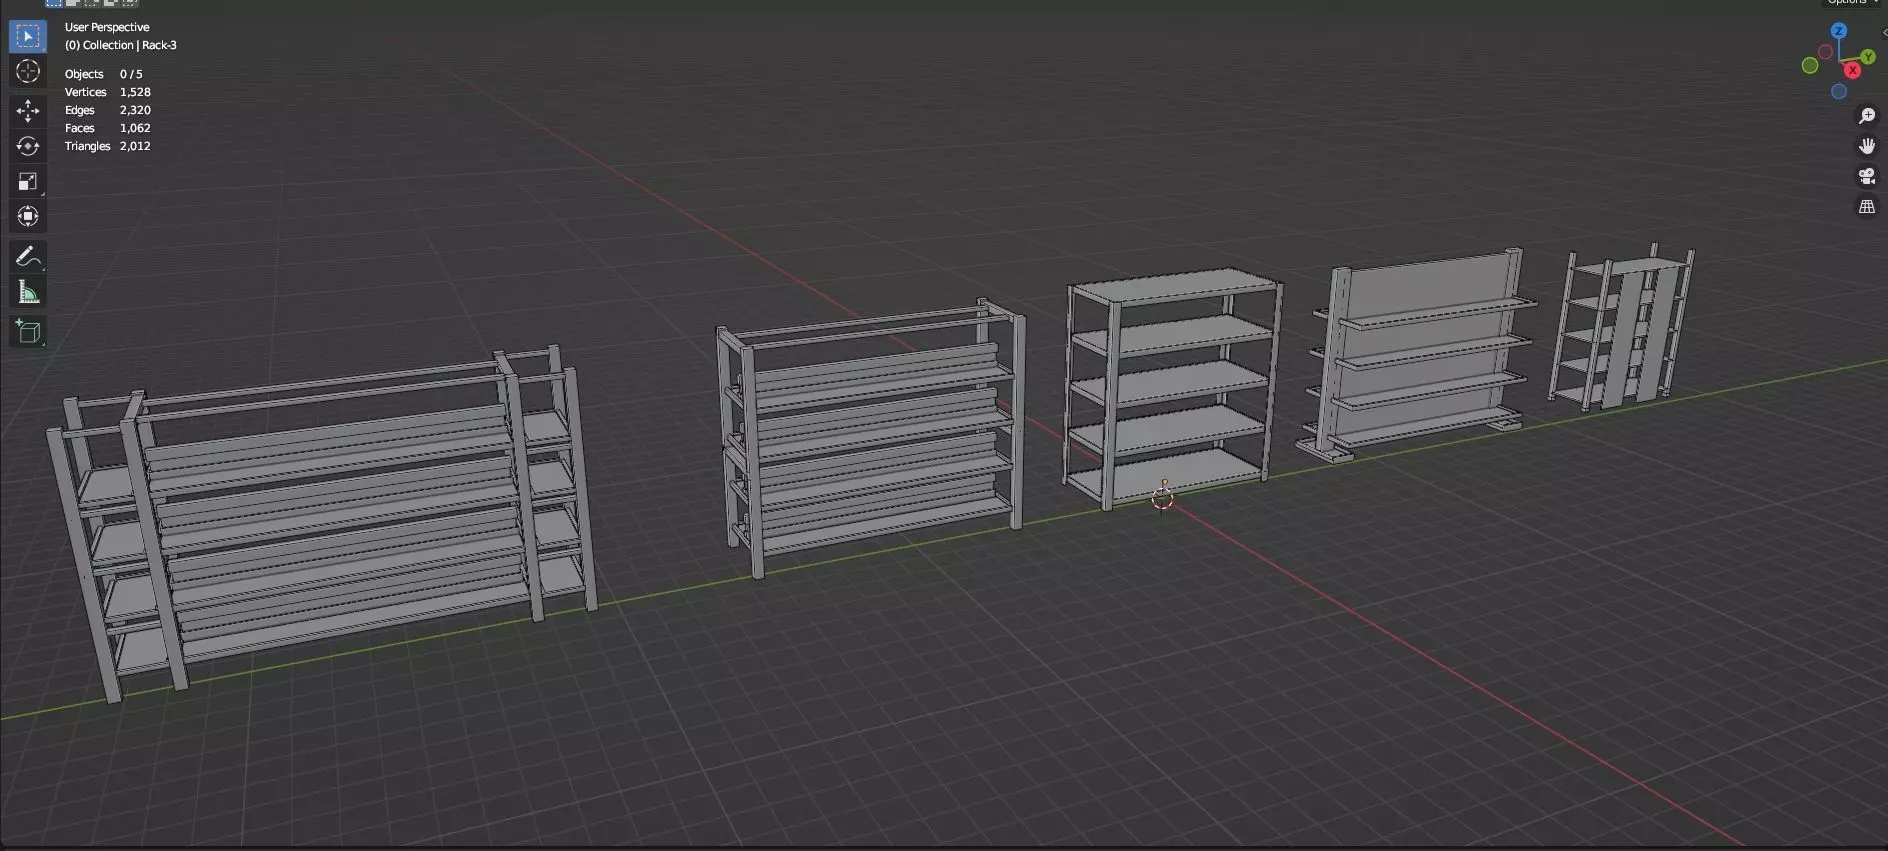The image size is (1888, 851).
Task: Click the green Y axis gizmo
Action: [x=1868, y=57]
